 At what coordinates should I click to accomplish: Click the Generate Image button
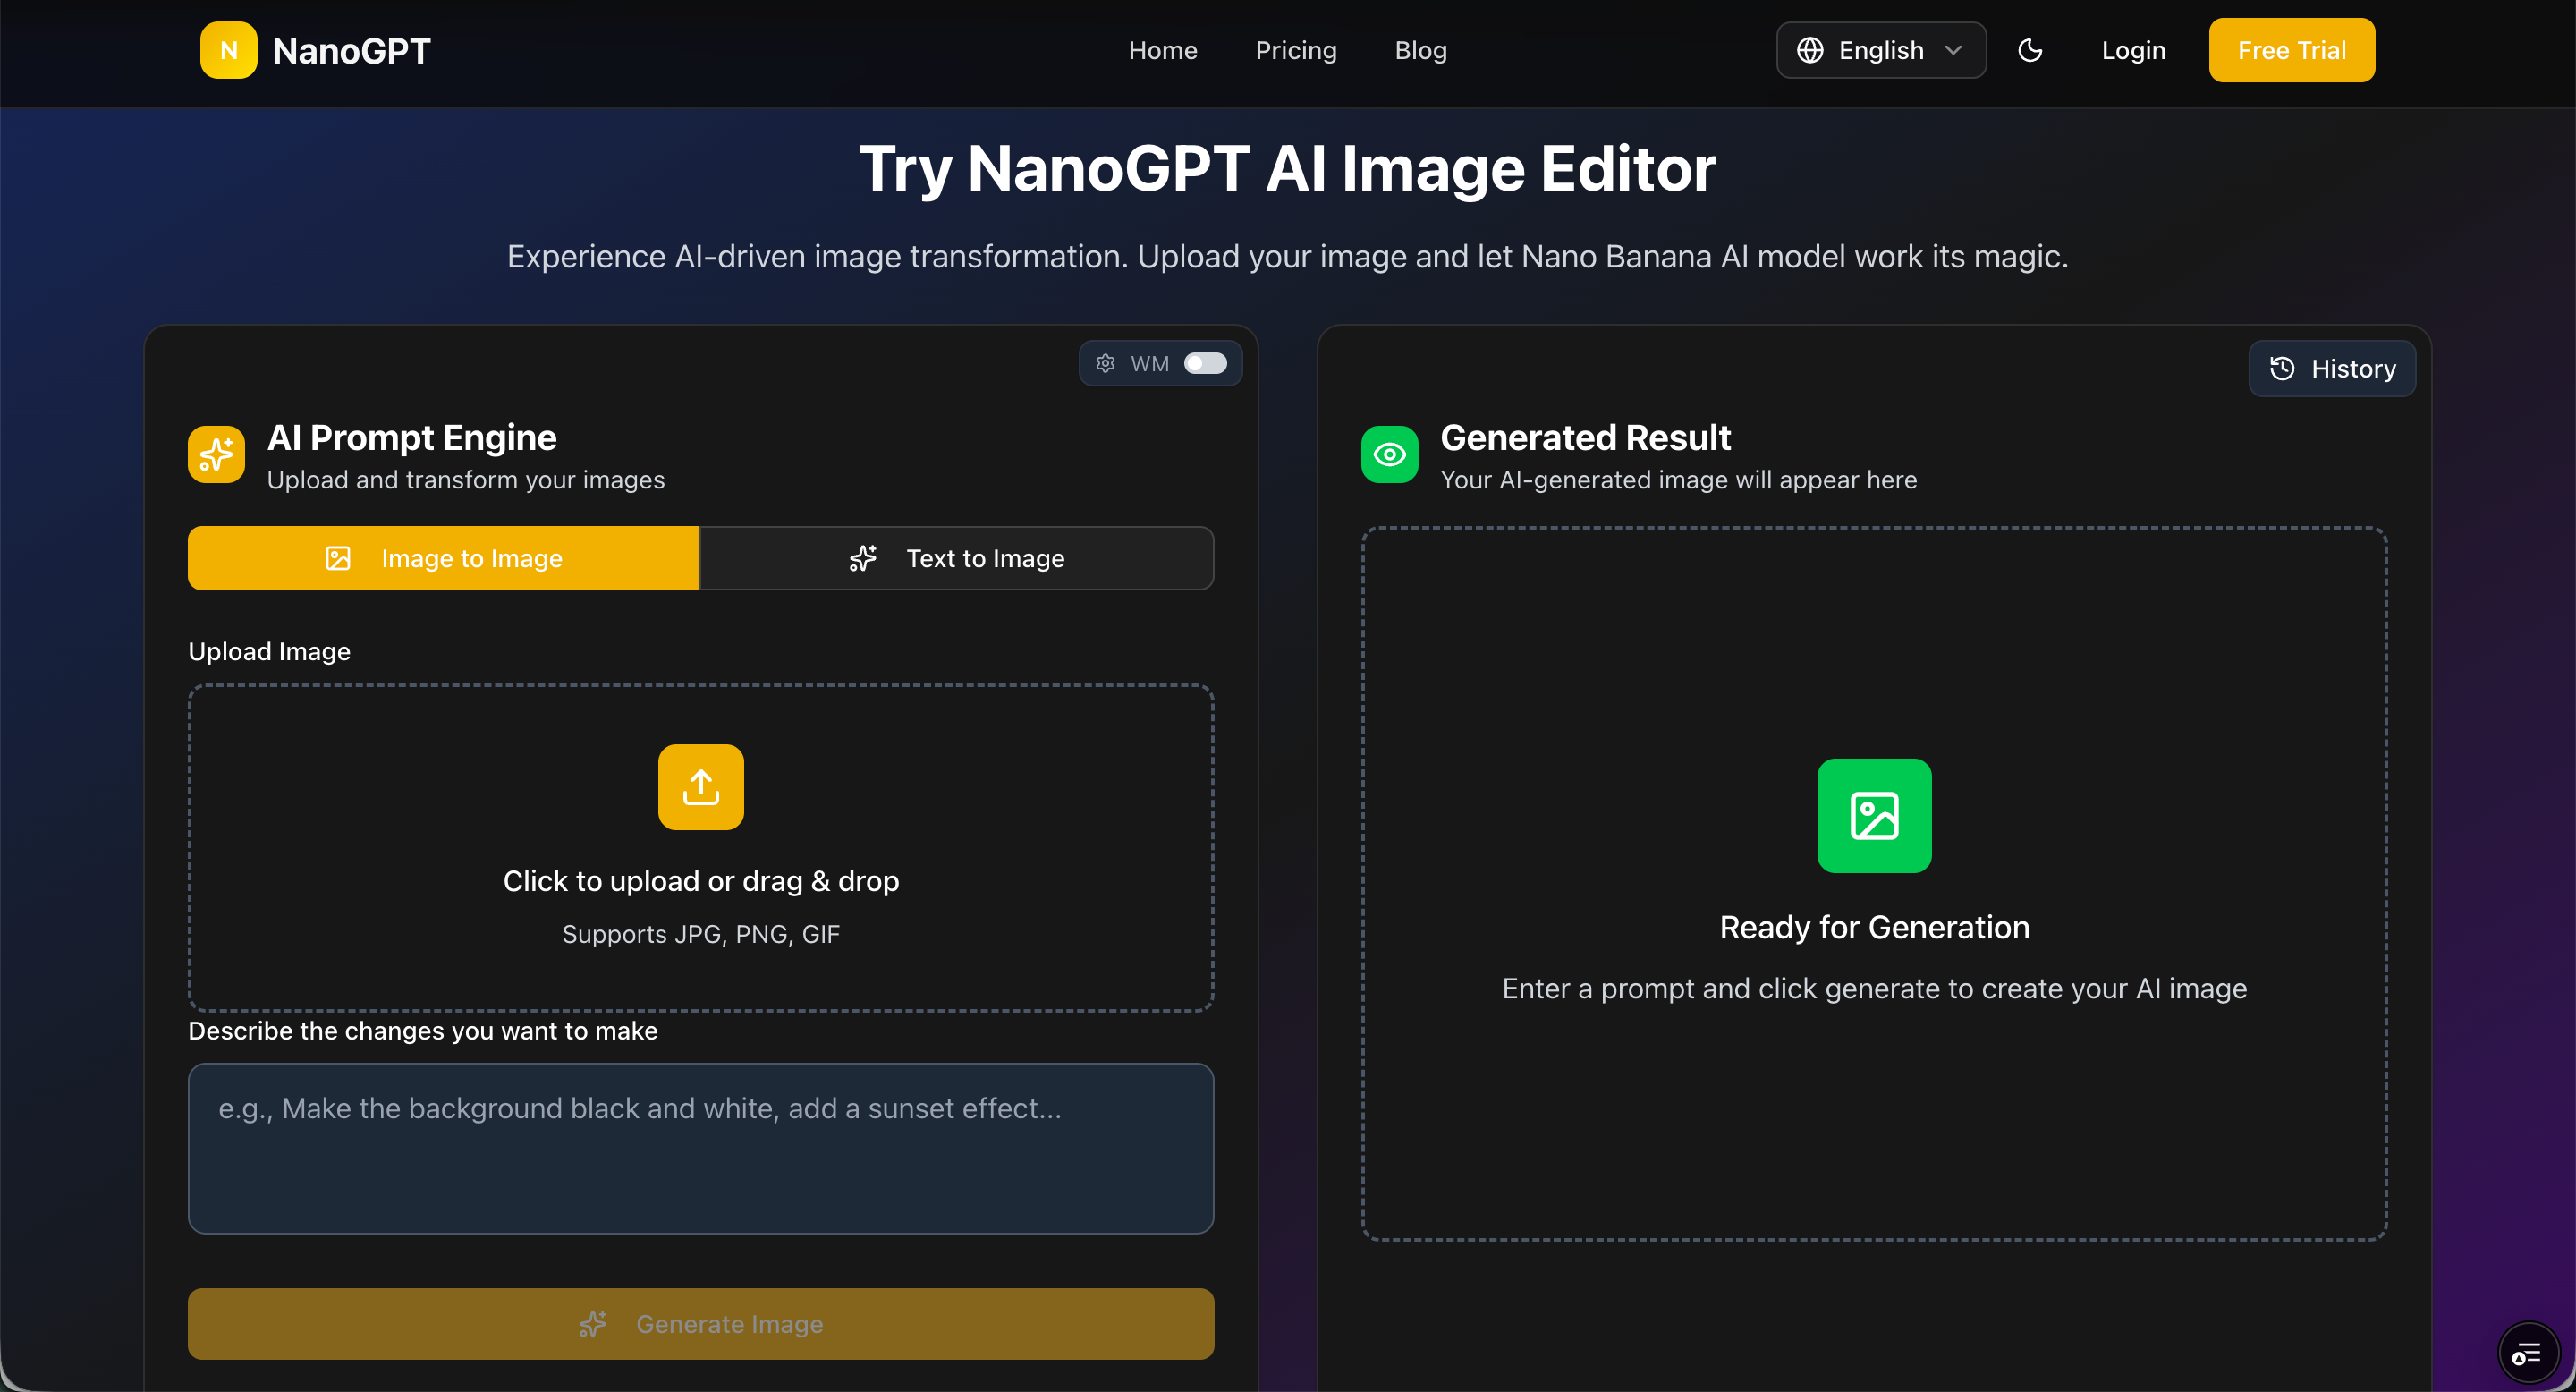click(x=700, y=1324)
